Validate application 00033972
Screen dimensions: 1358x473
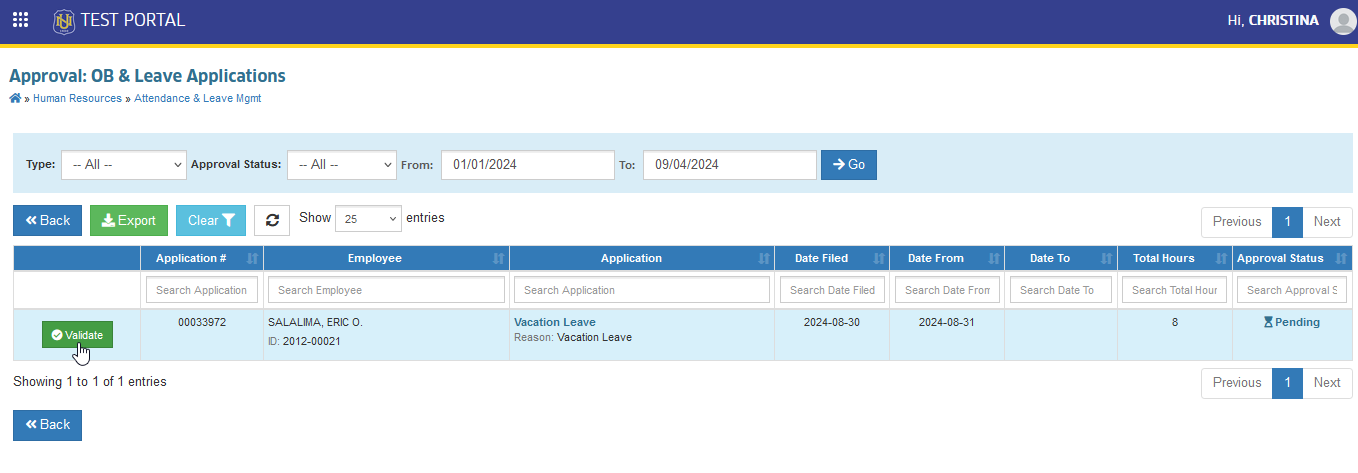(77, 335)
